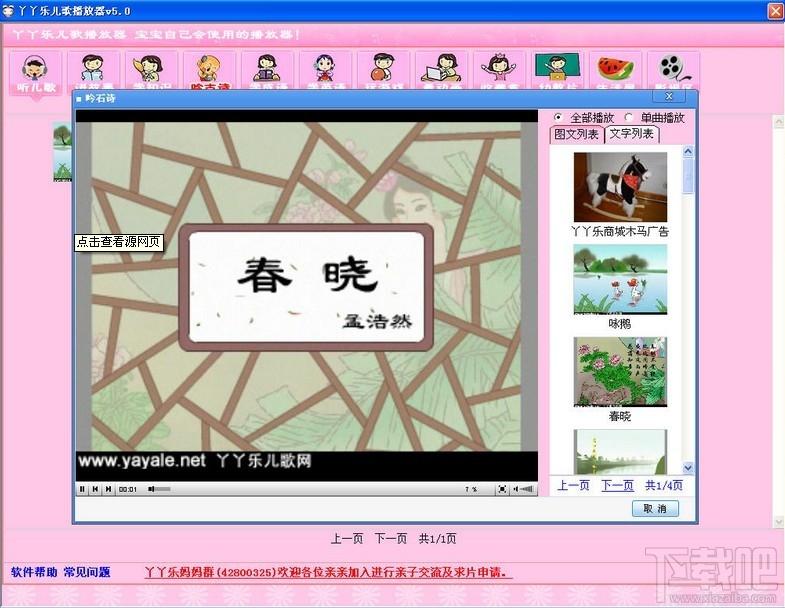
Task: Close the 丫丫乐儿歌播放器 main window
Action: point(775,11)
